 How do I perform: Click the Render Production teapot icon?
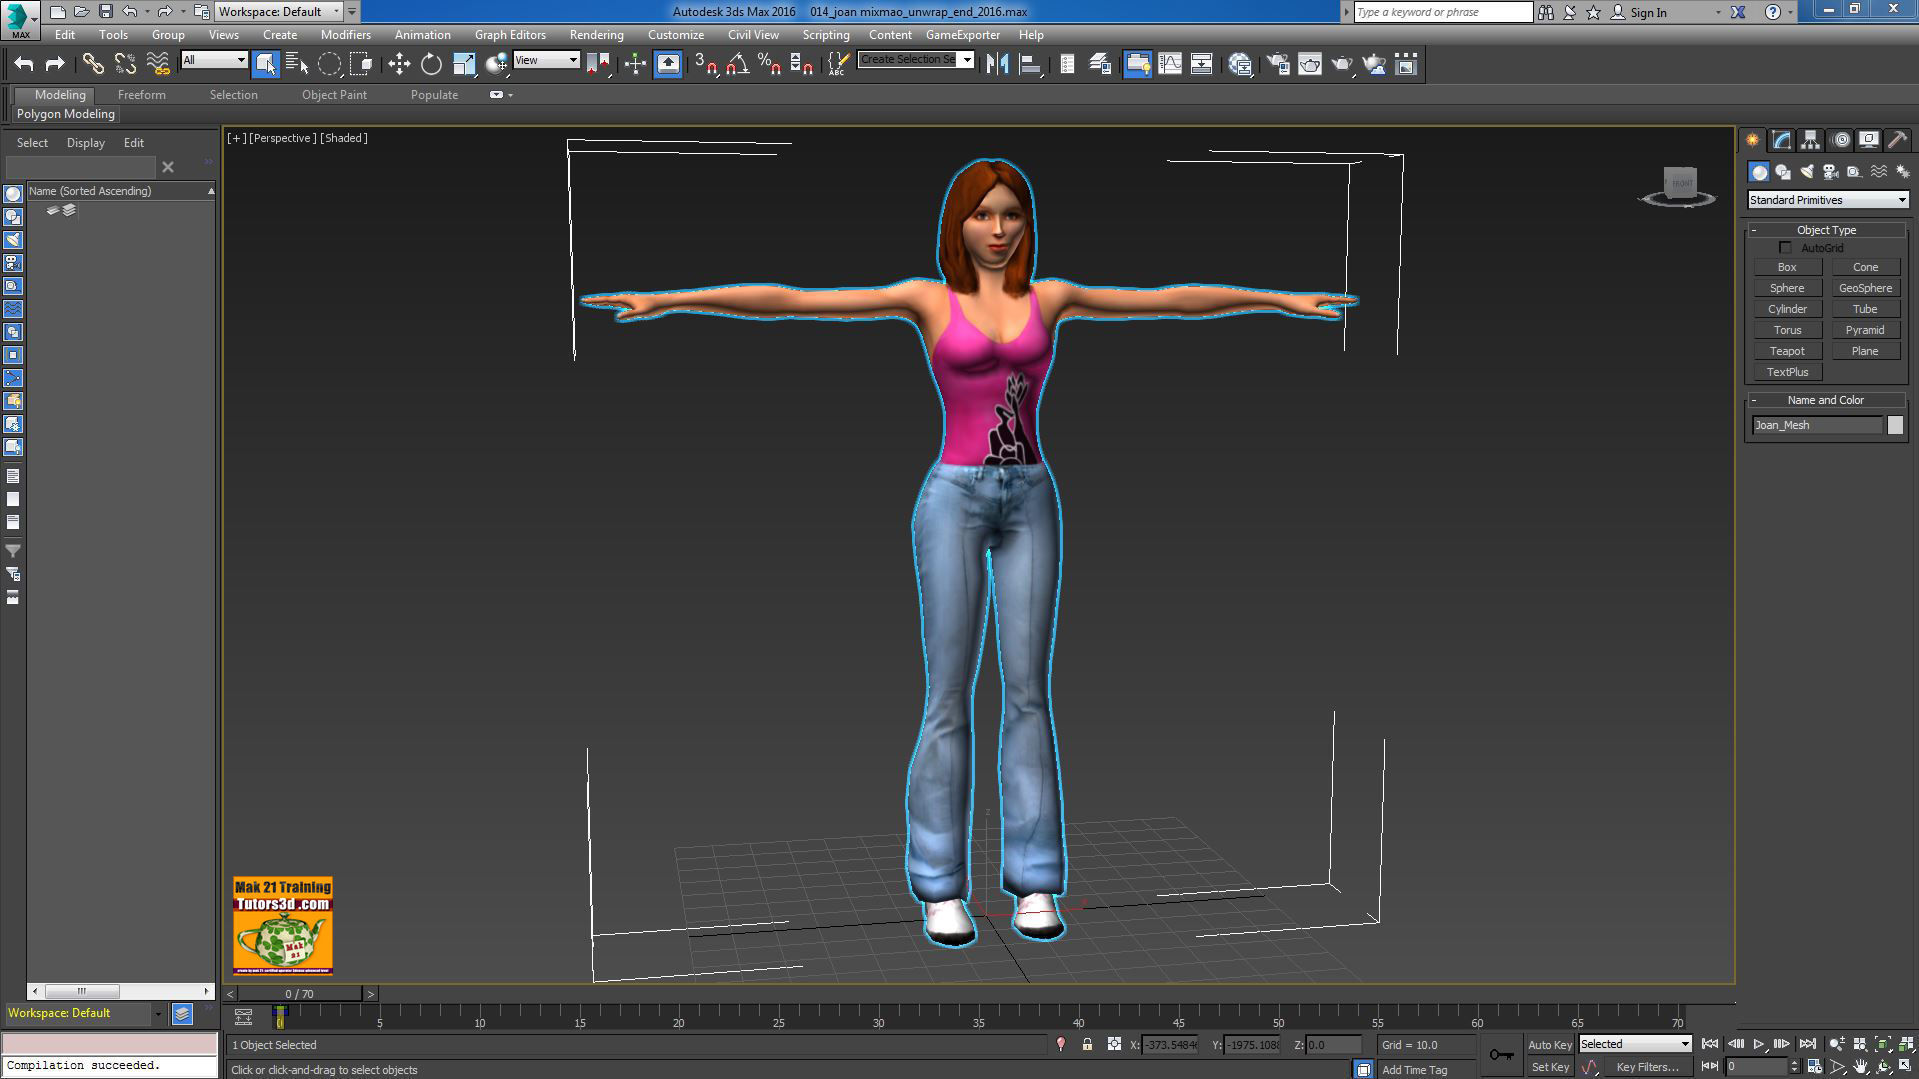(1342, 64)
